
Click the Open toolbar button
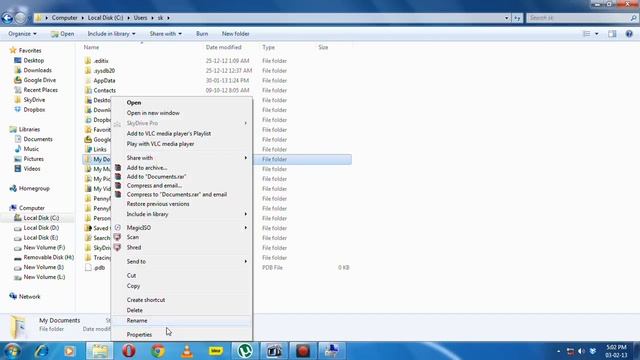tap(62, 34)
